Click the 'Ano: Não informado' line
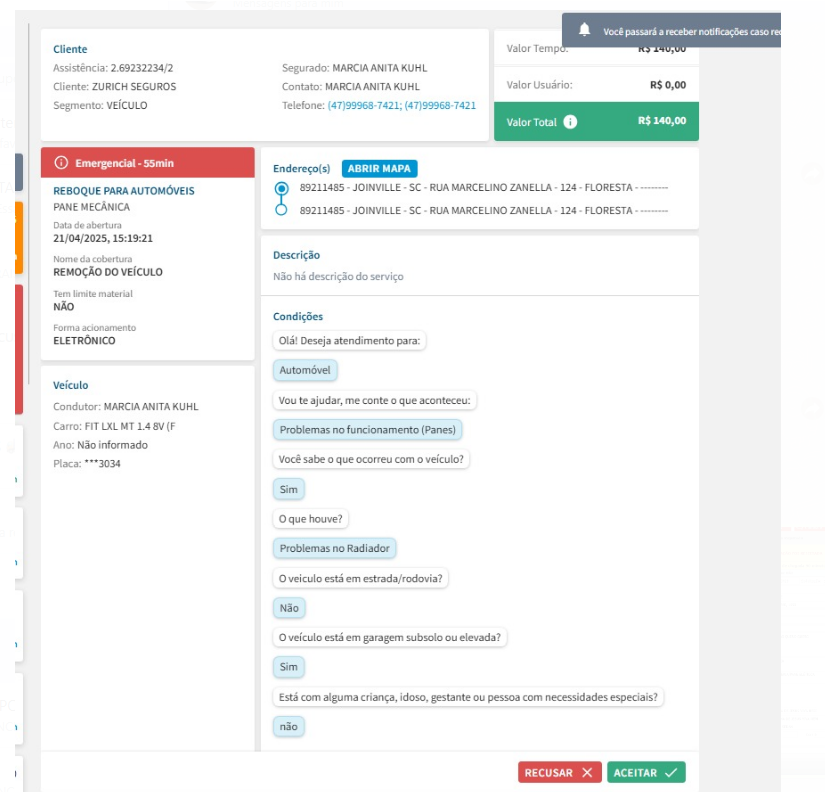The height and width of the screenshot is (792, 825). pos(100,445)
